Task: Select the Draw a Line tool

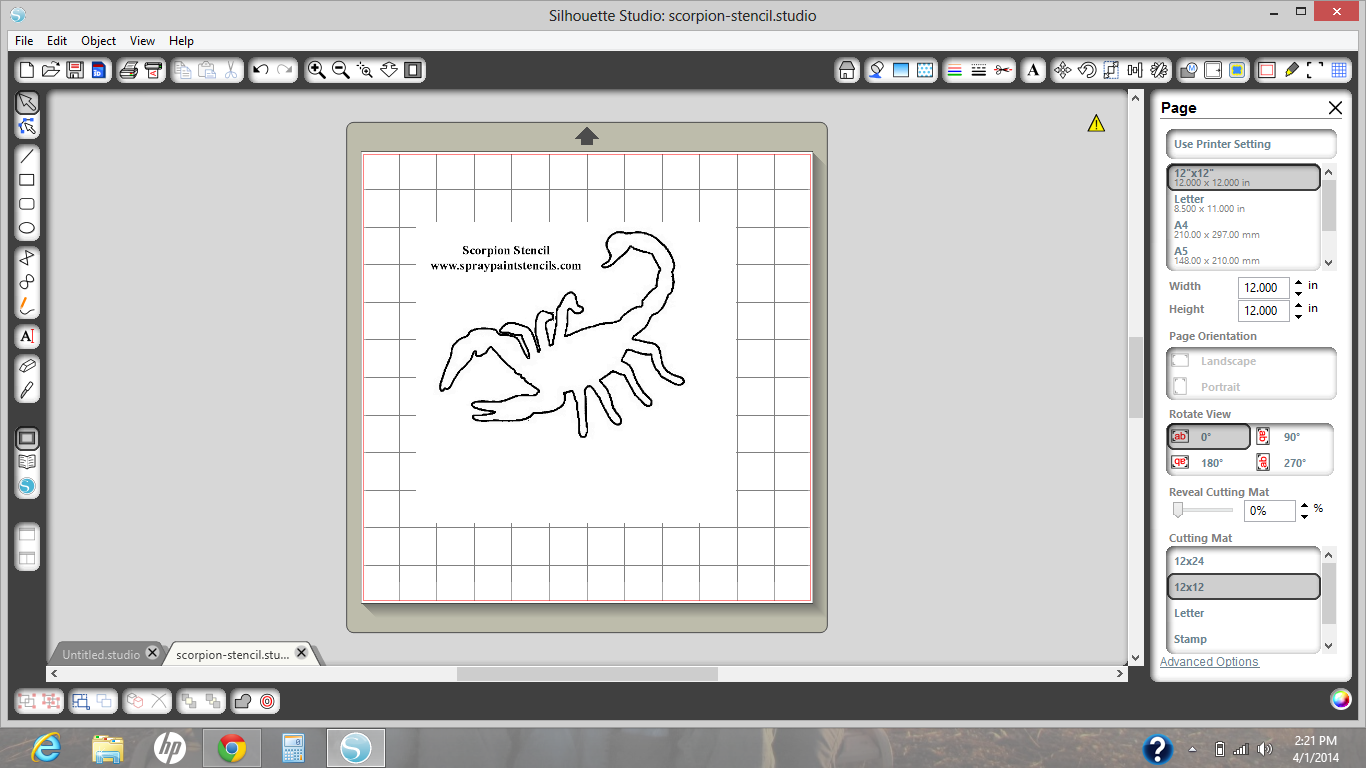Action: point(27,156)
